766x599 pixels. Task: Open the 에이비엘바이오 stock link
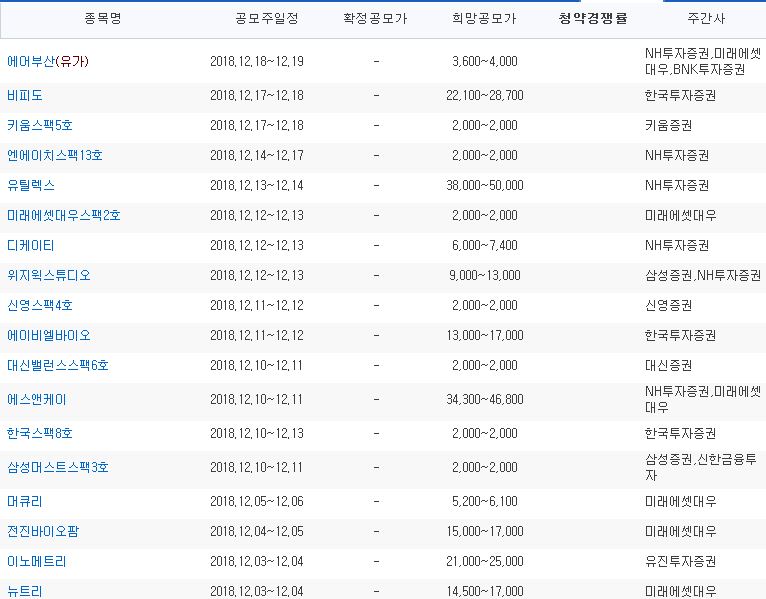(49, 336)
